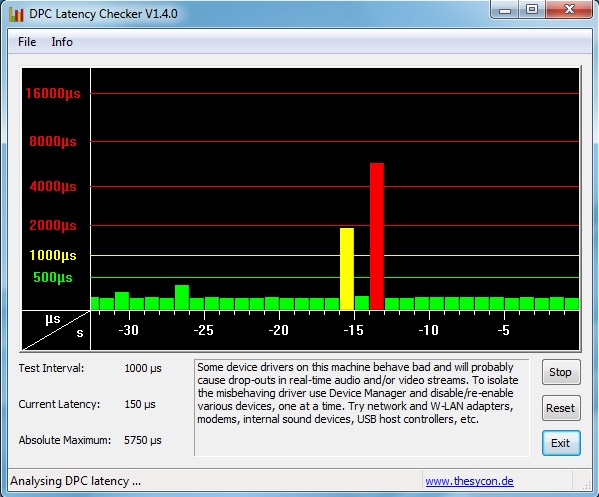
Task: Click the -30 seconds timeline marker
Action: (128, 330)
